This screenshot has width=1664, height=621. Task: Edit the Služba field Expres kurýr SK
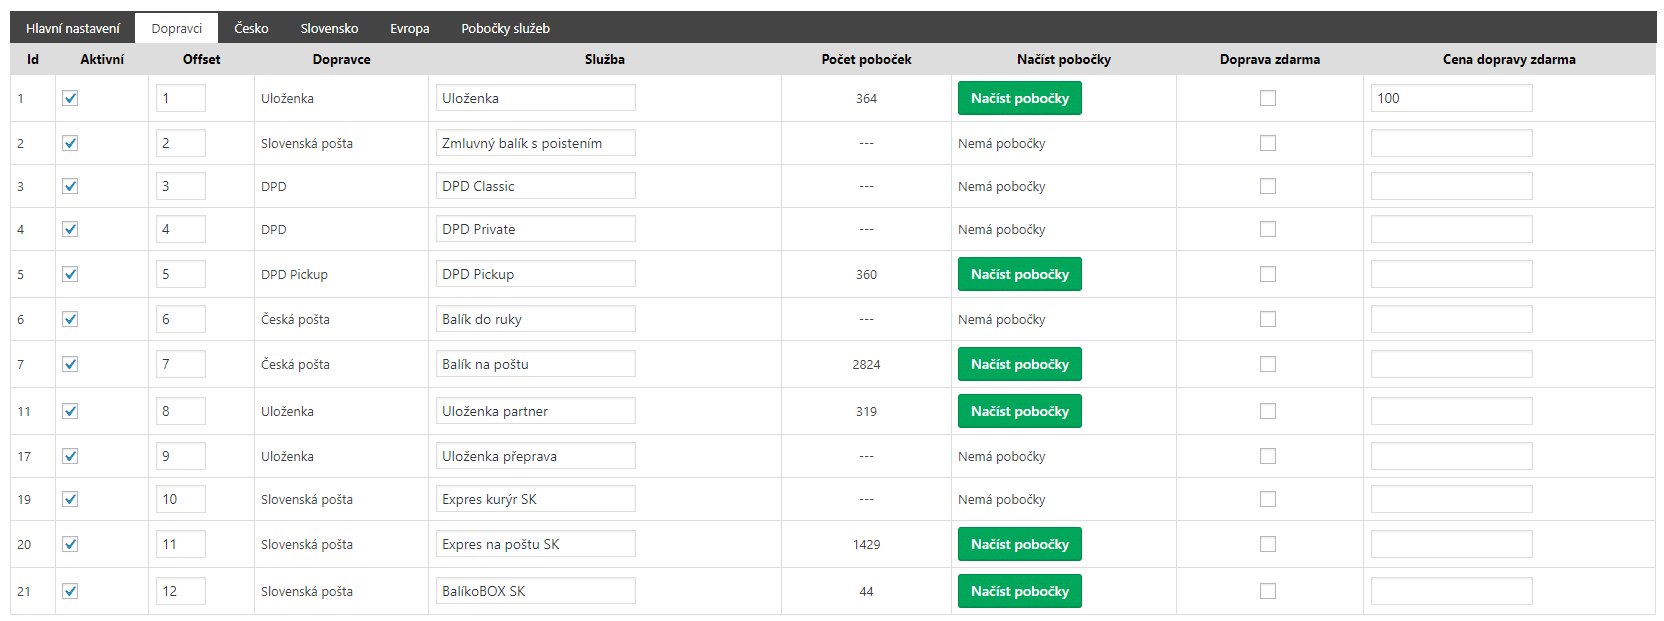tap(536, 499)
